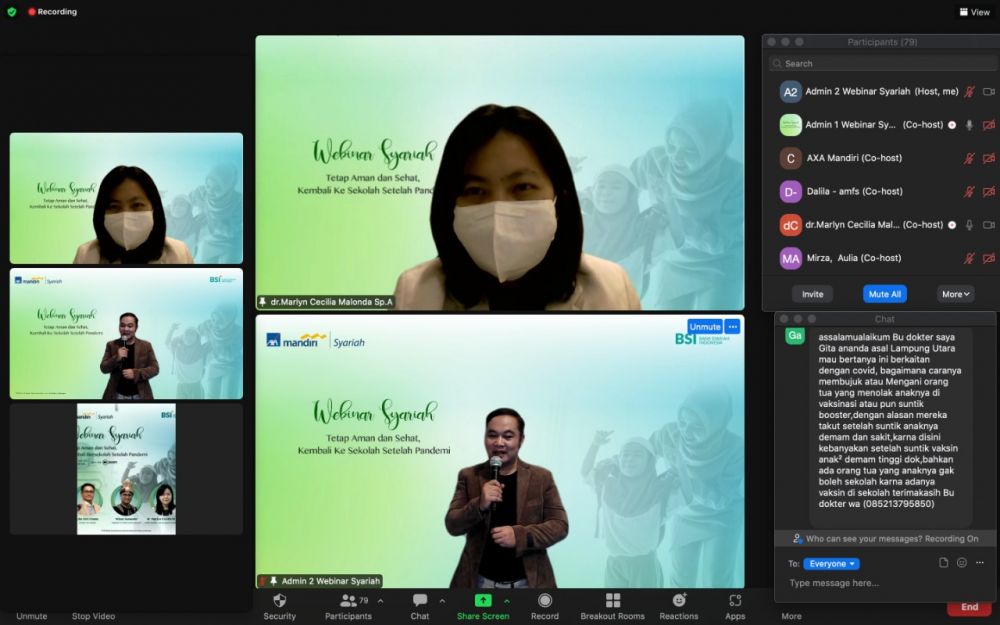Toggle the Chat panel from toolbar

click(420, 601)
